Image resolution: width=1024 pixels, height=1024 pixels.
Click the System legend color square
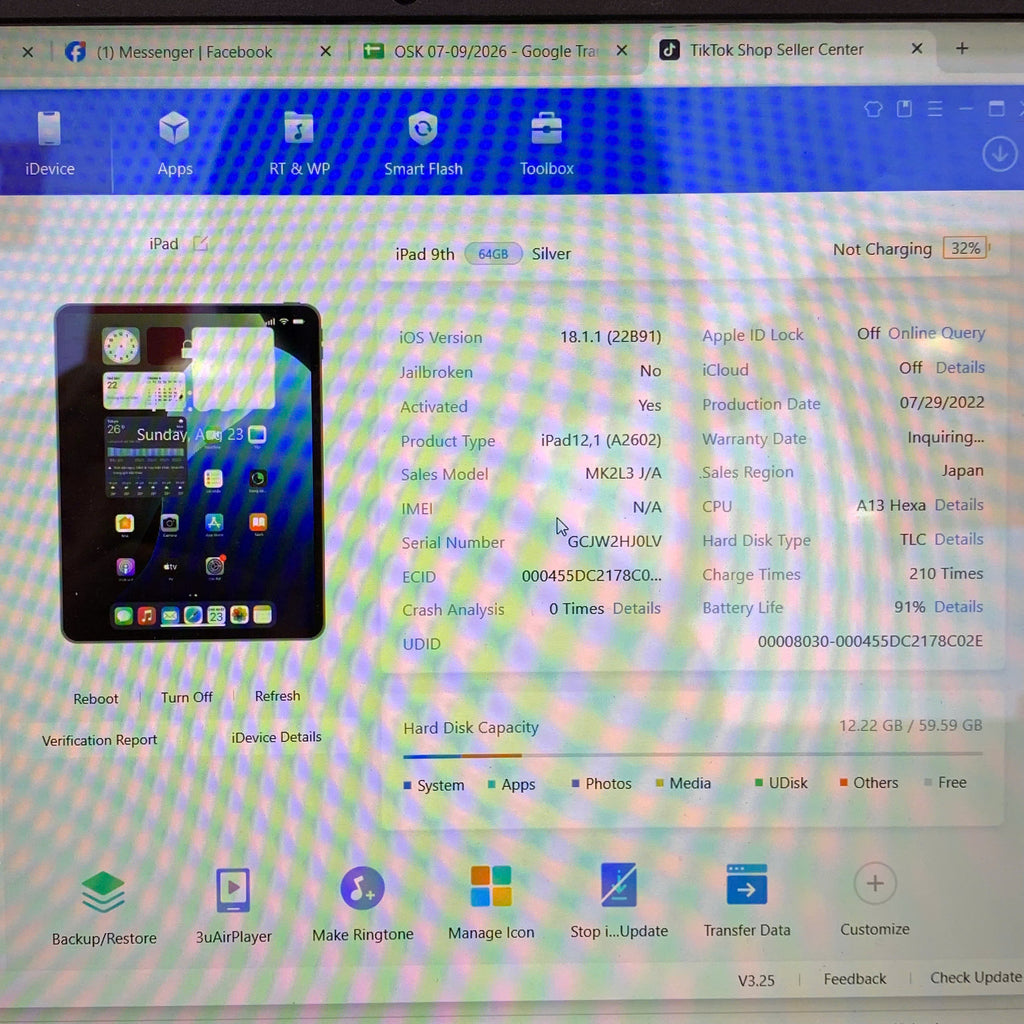pos(408,786)
